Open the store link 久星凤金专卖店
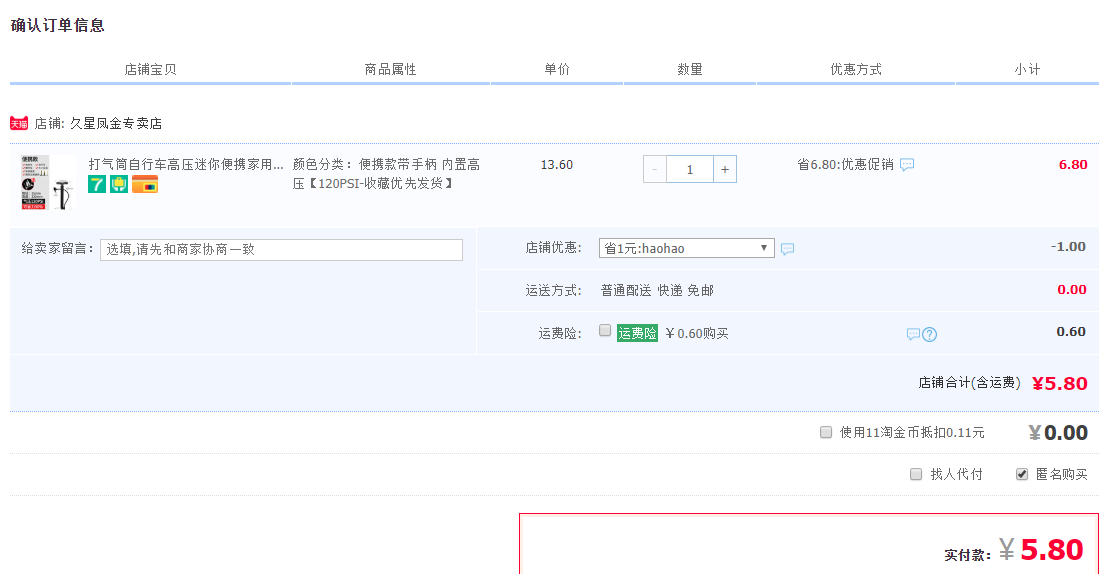This screenshot has height=574, width=1115. (x=116, y=124)
